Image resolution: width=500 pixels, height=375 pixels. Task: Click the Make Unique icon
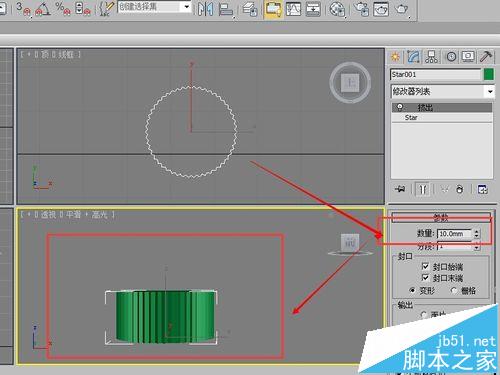click(x=444, y=189)
